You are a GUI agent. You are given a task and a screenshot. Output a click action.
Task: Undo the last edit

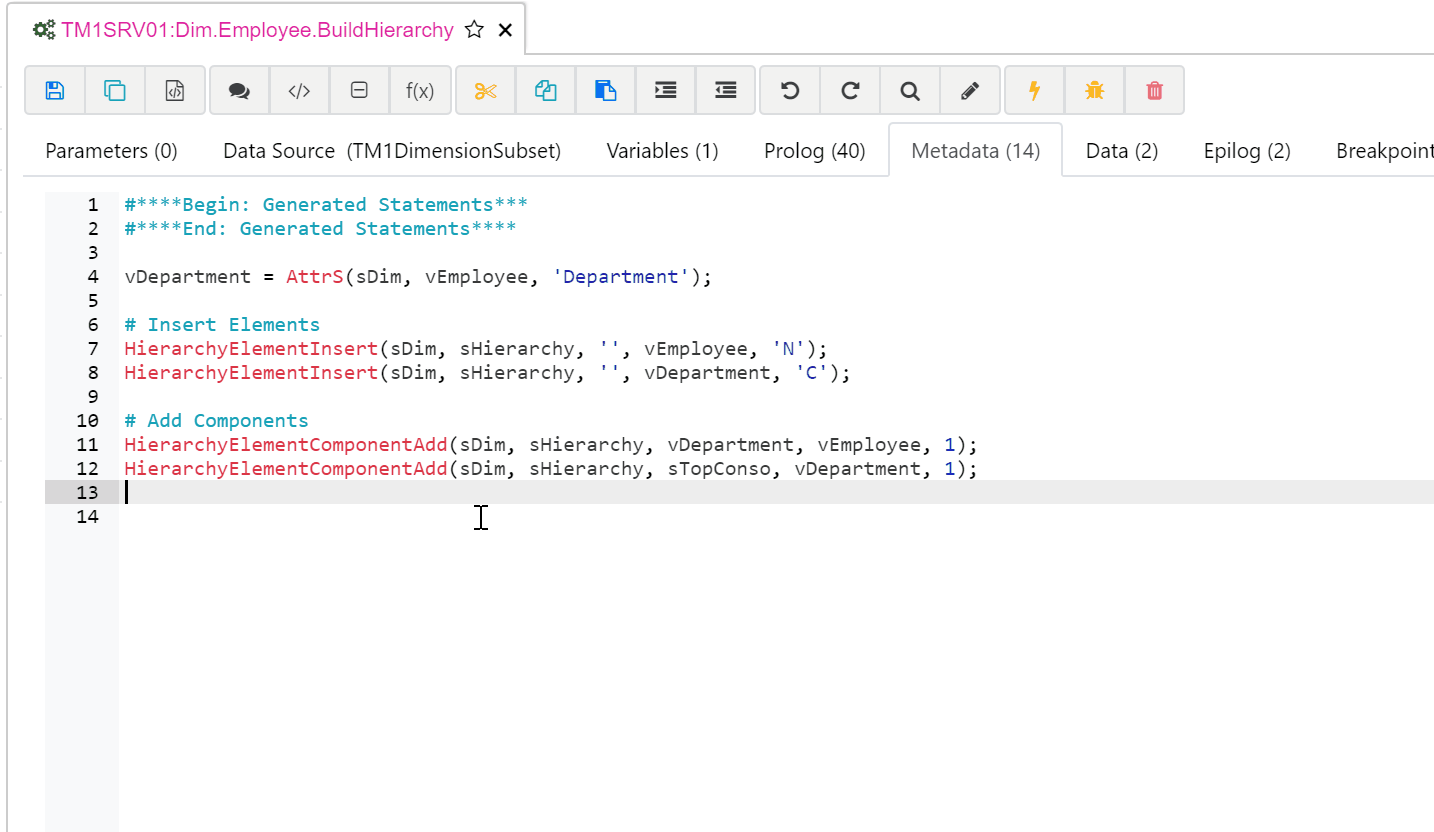(x=789, y=90)
